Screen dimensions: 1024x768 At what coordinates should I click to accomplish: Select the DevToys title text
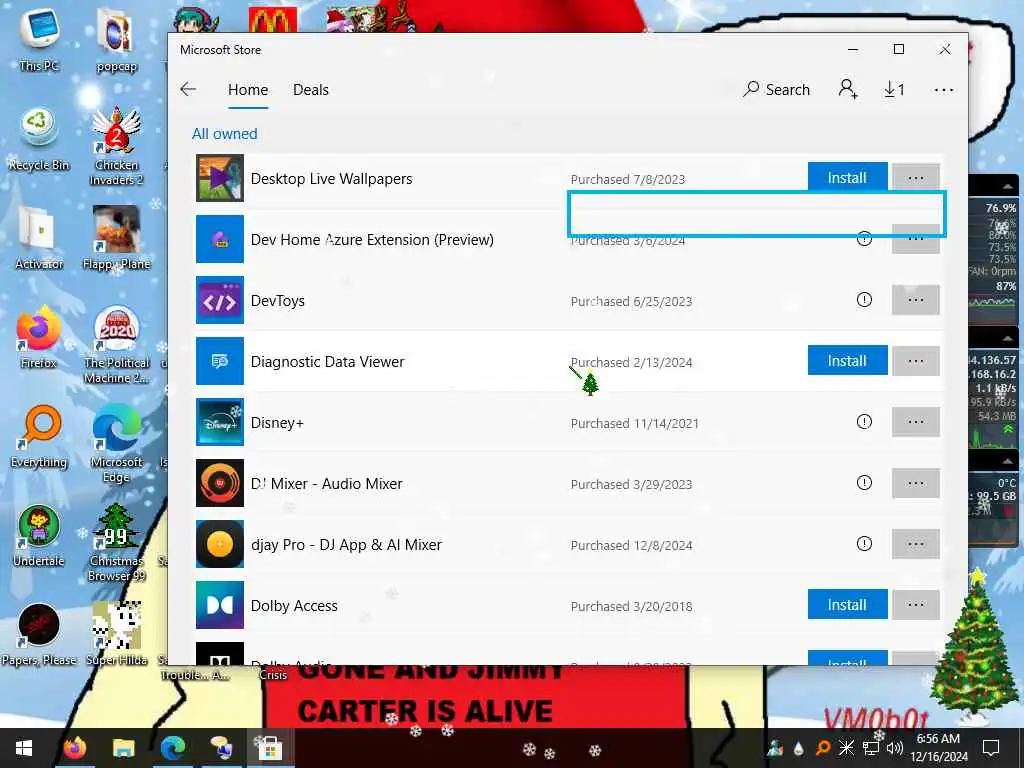pos(278,301)
